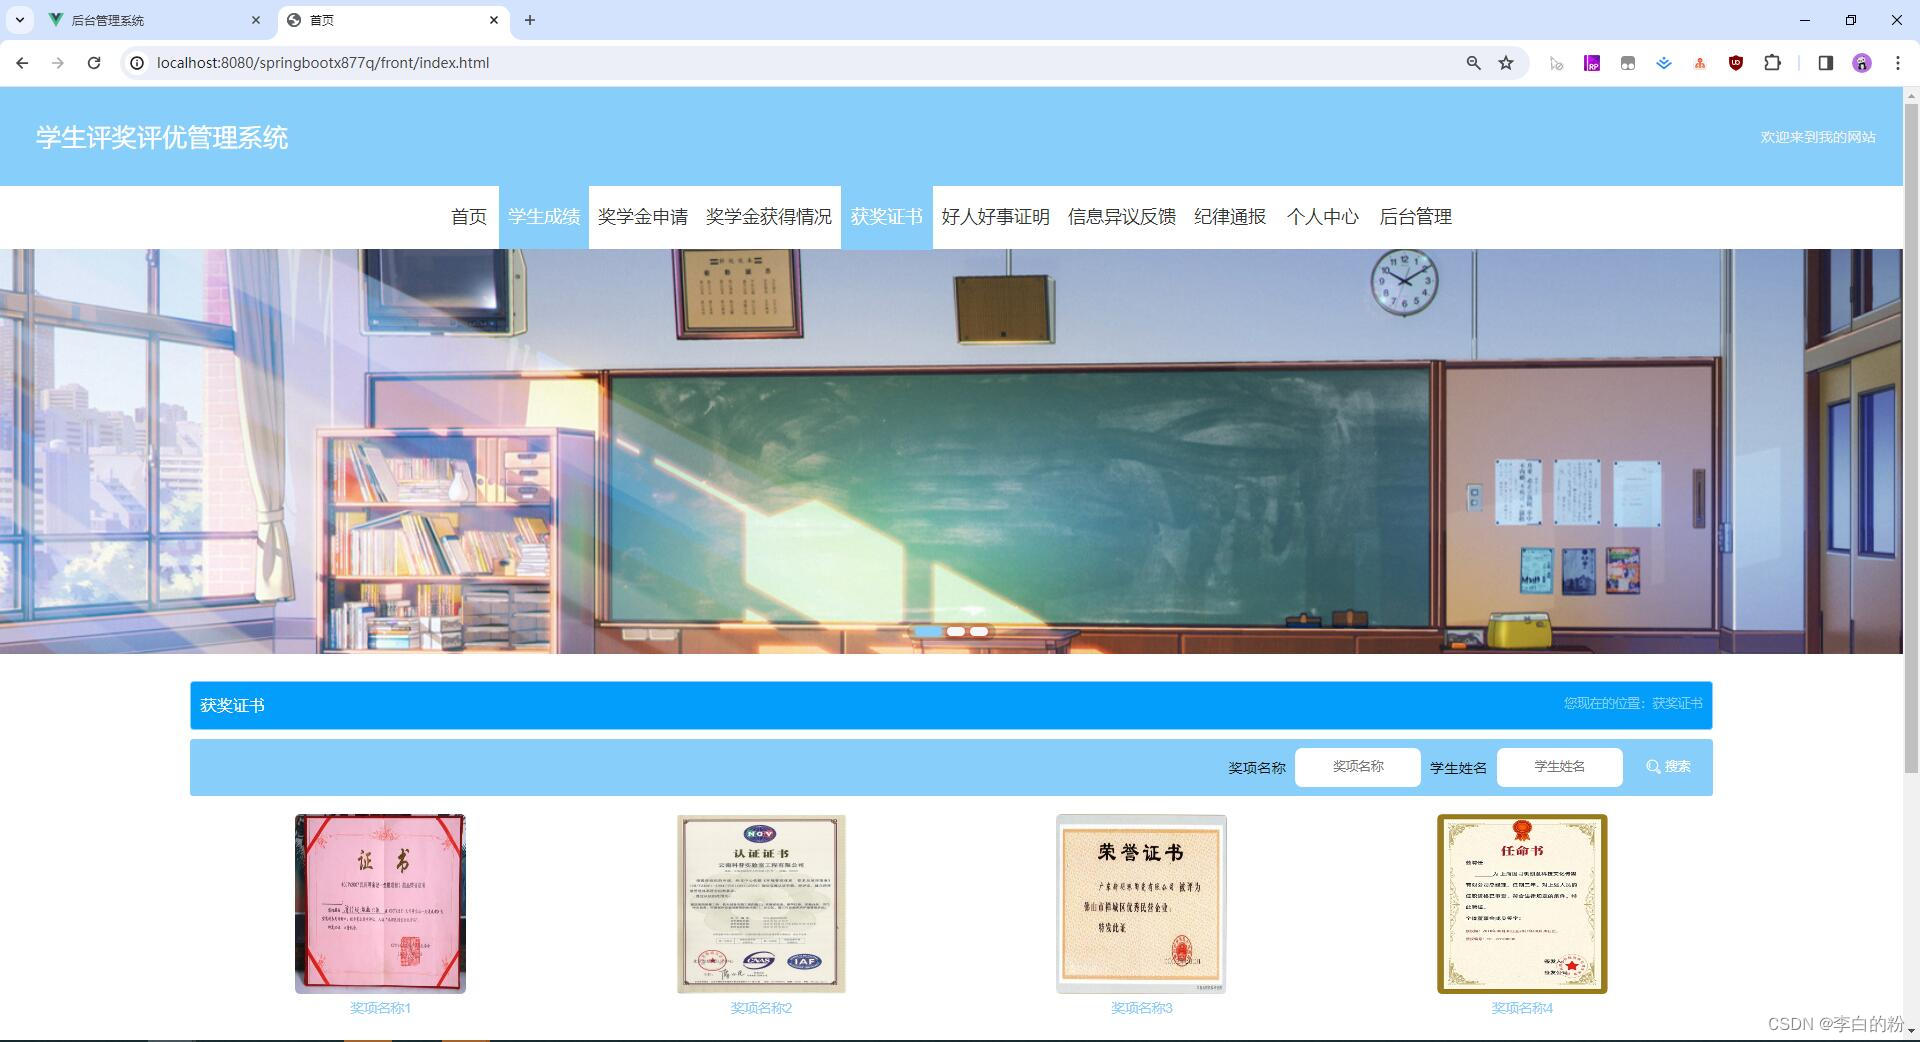Click the purple RP extension icon
Screen dimensions: 1920x1042
1592,63
